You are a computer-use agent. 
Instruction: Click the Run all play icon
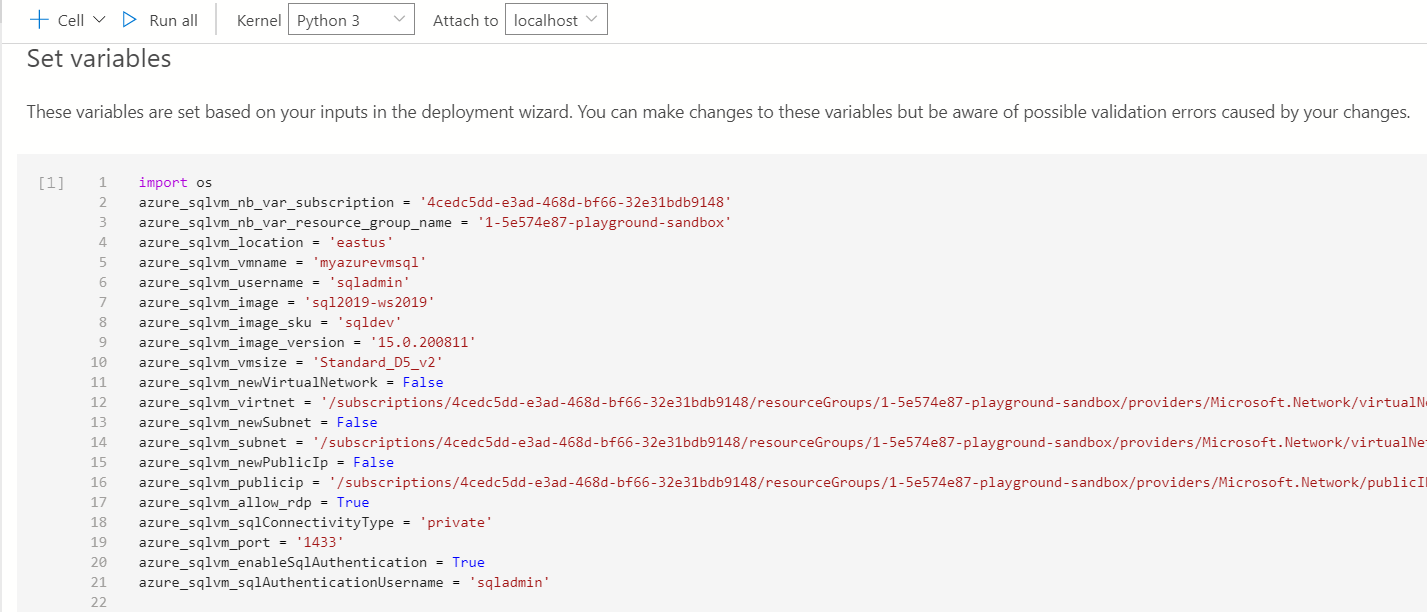129,20
